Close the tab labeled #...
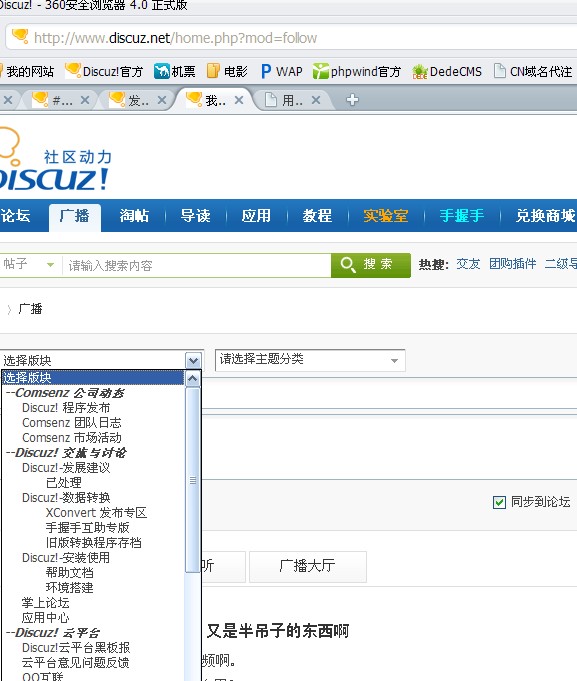The image size is (577, 681). coord(85,100)
